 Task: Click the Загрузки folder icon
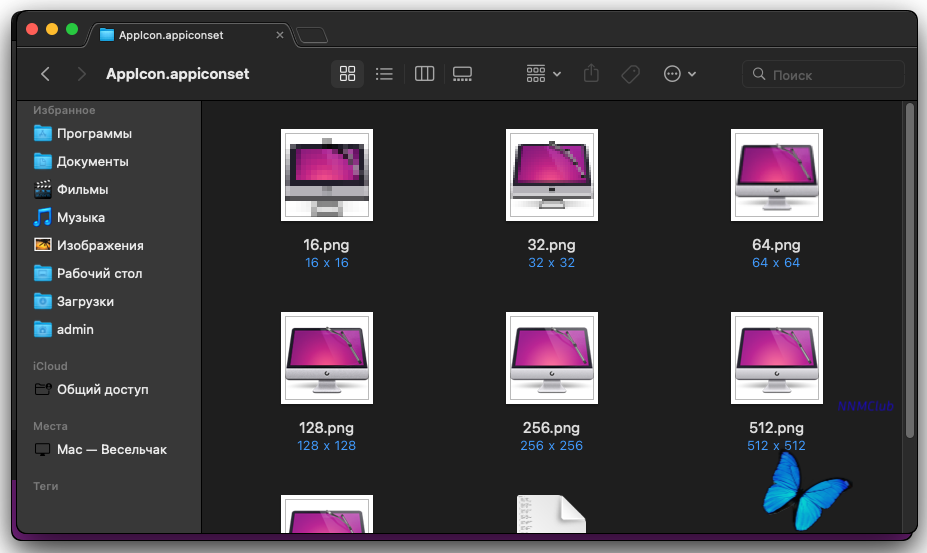tap(43, 301)
